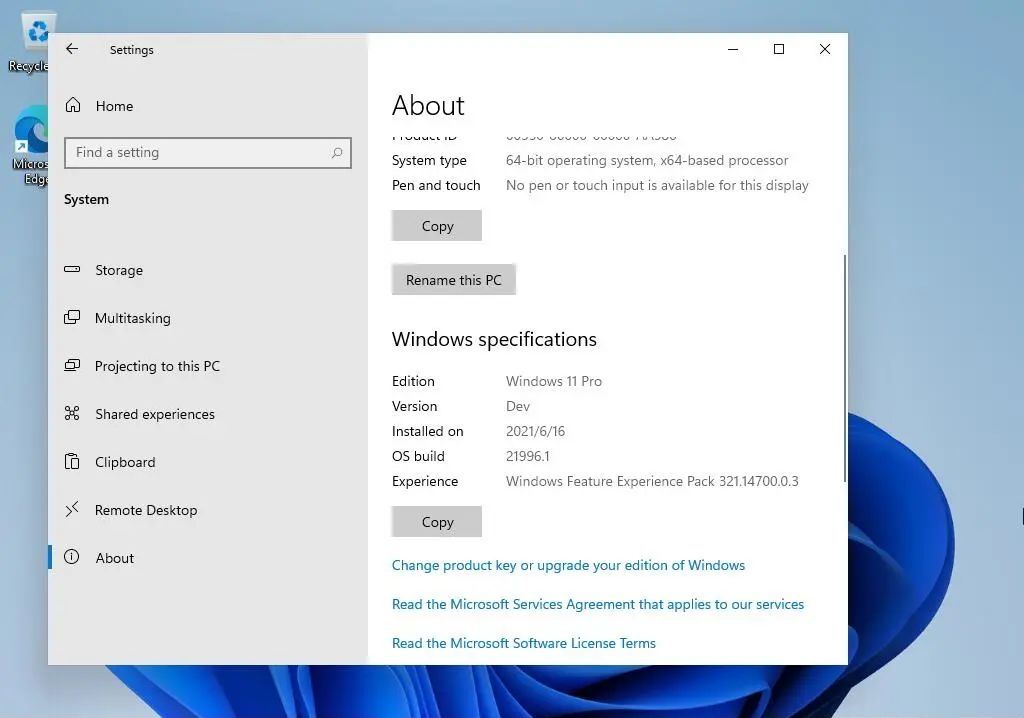1024x718 pixels.
Task: Open the Home icon in sidebar
Action: [x=73, y=105]
